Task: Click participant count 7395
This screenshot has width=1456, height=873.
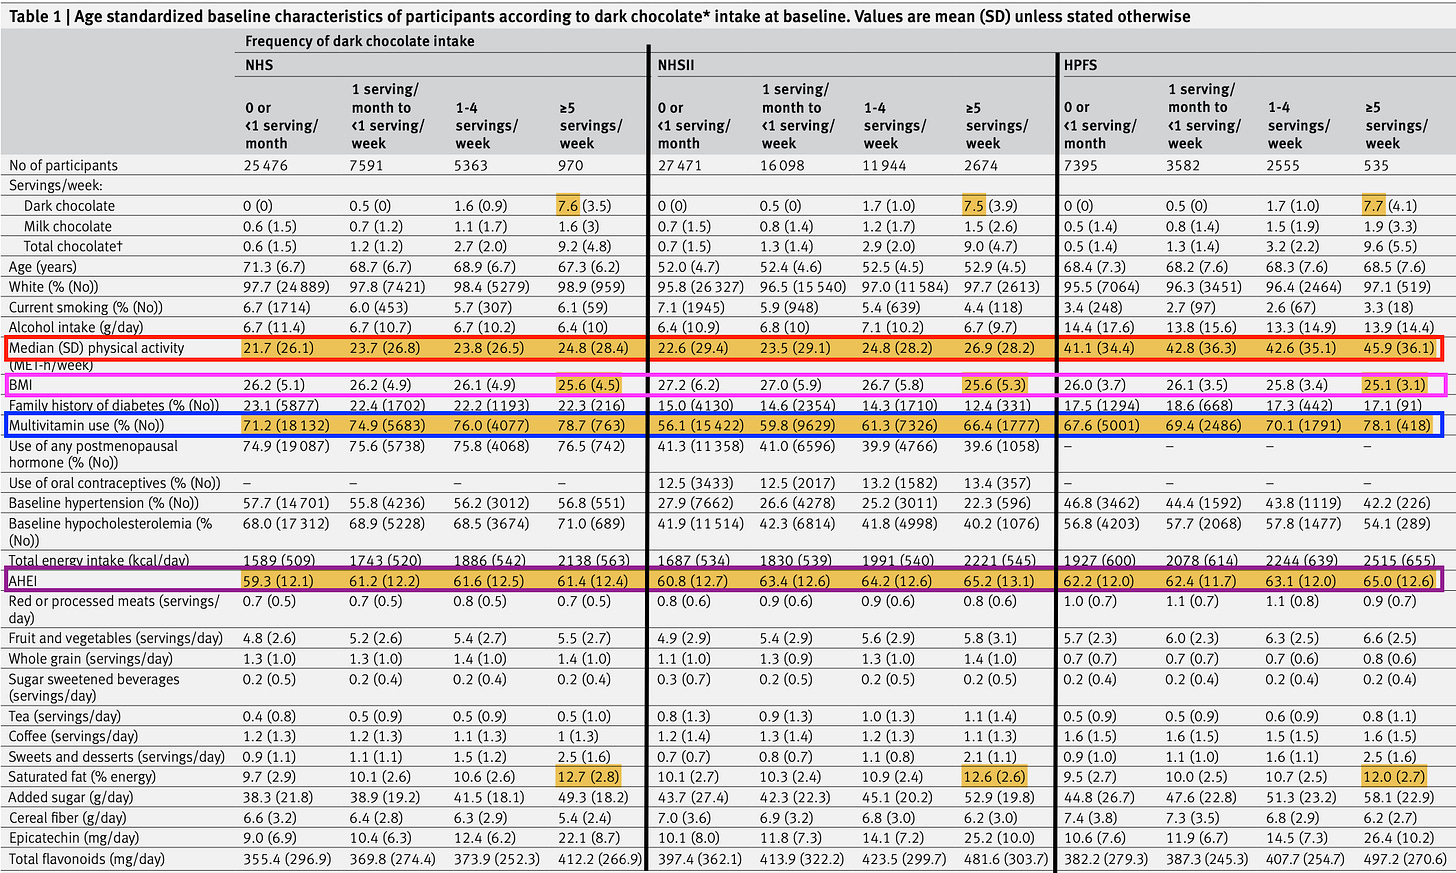Action: tap(1080, 165)
